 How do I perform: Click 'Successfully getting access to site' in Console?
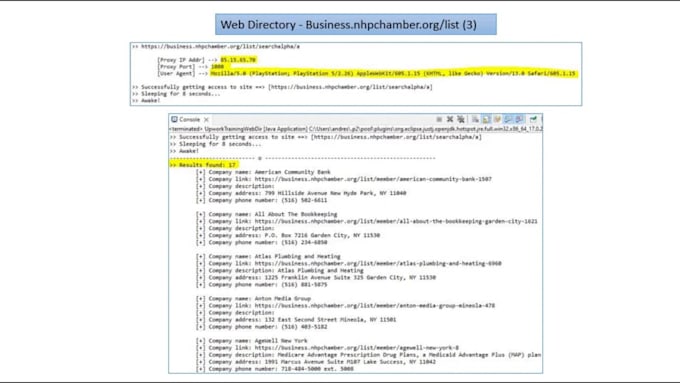pos(330,137)
